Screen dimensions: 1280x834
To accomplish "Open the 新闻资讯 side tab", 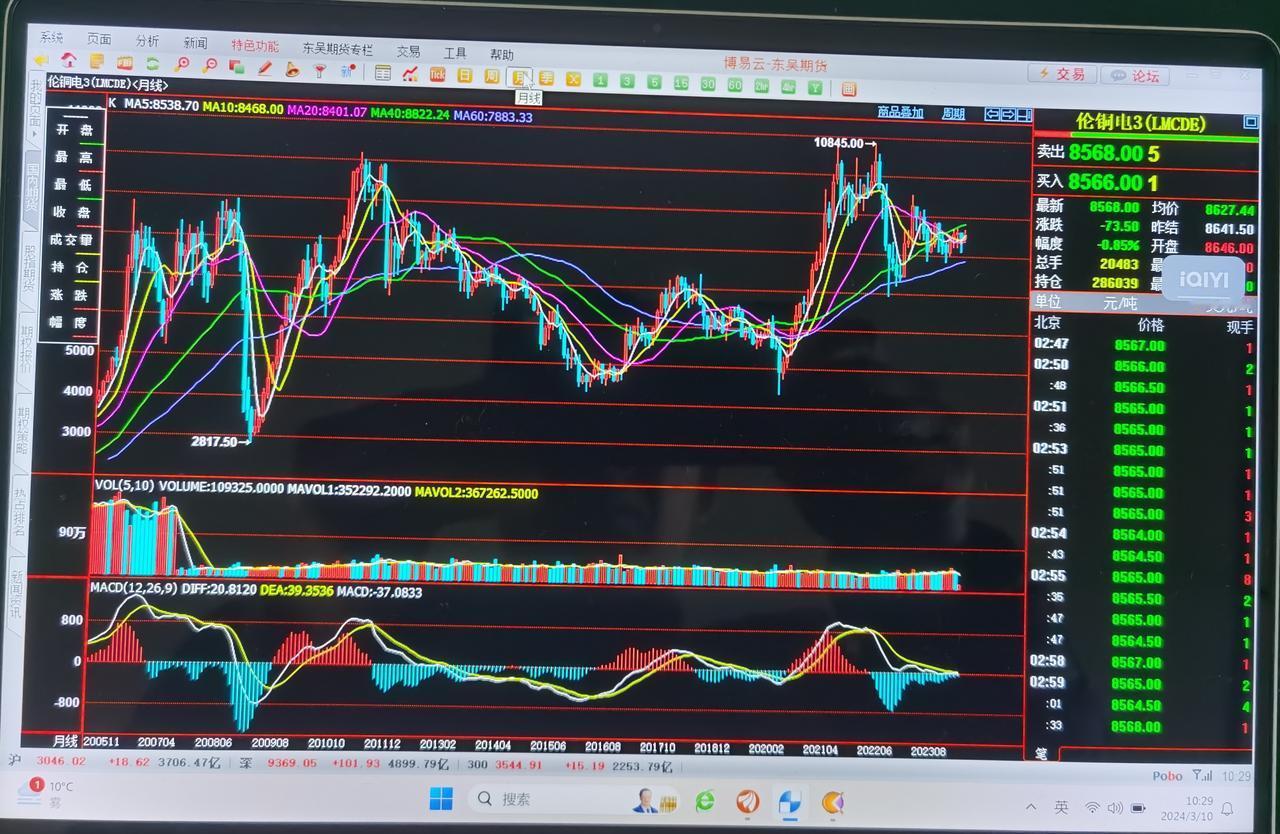I will tap(15, 597).
